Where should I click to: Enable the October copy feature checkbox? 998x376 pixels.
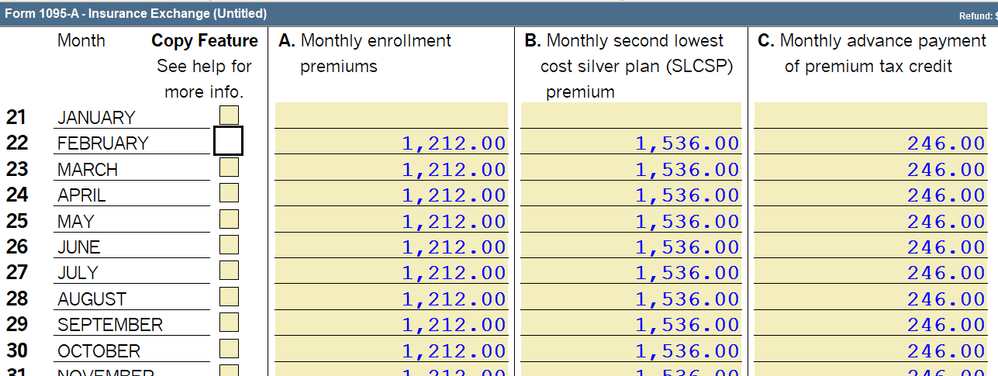229,349
